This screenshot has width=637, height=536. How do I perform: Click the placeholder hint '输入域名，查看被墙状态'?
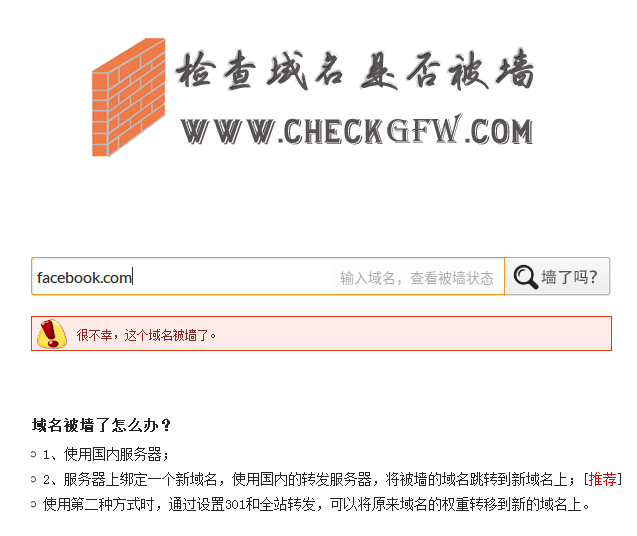(417, 278)
